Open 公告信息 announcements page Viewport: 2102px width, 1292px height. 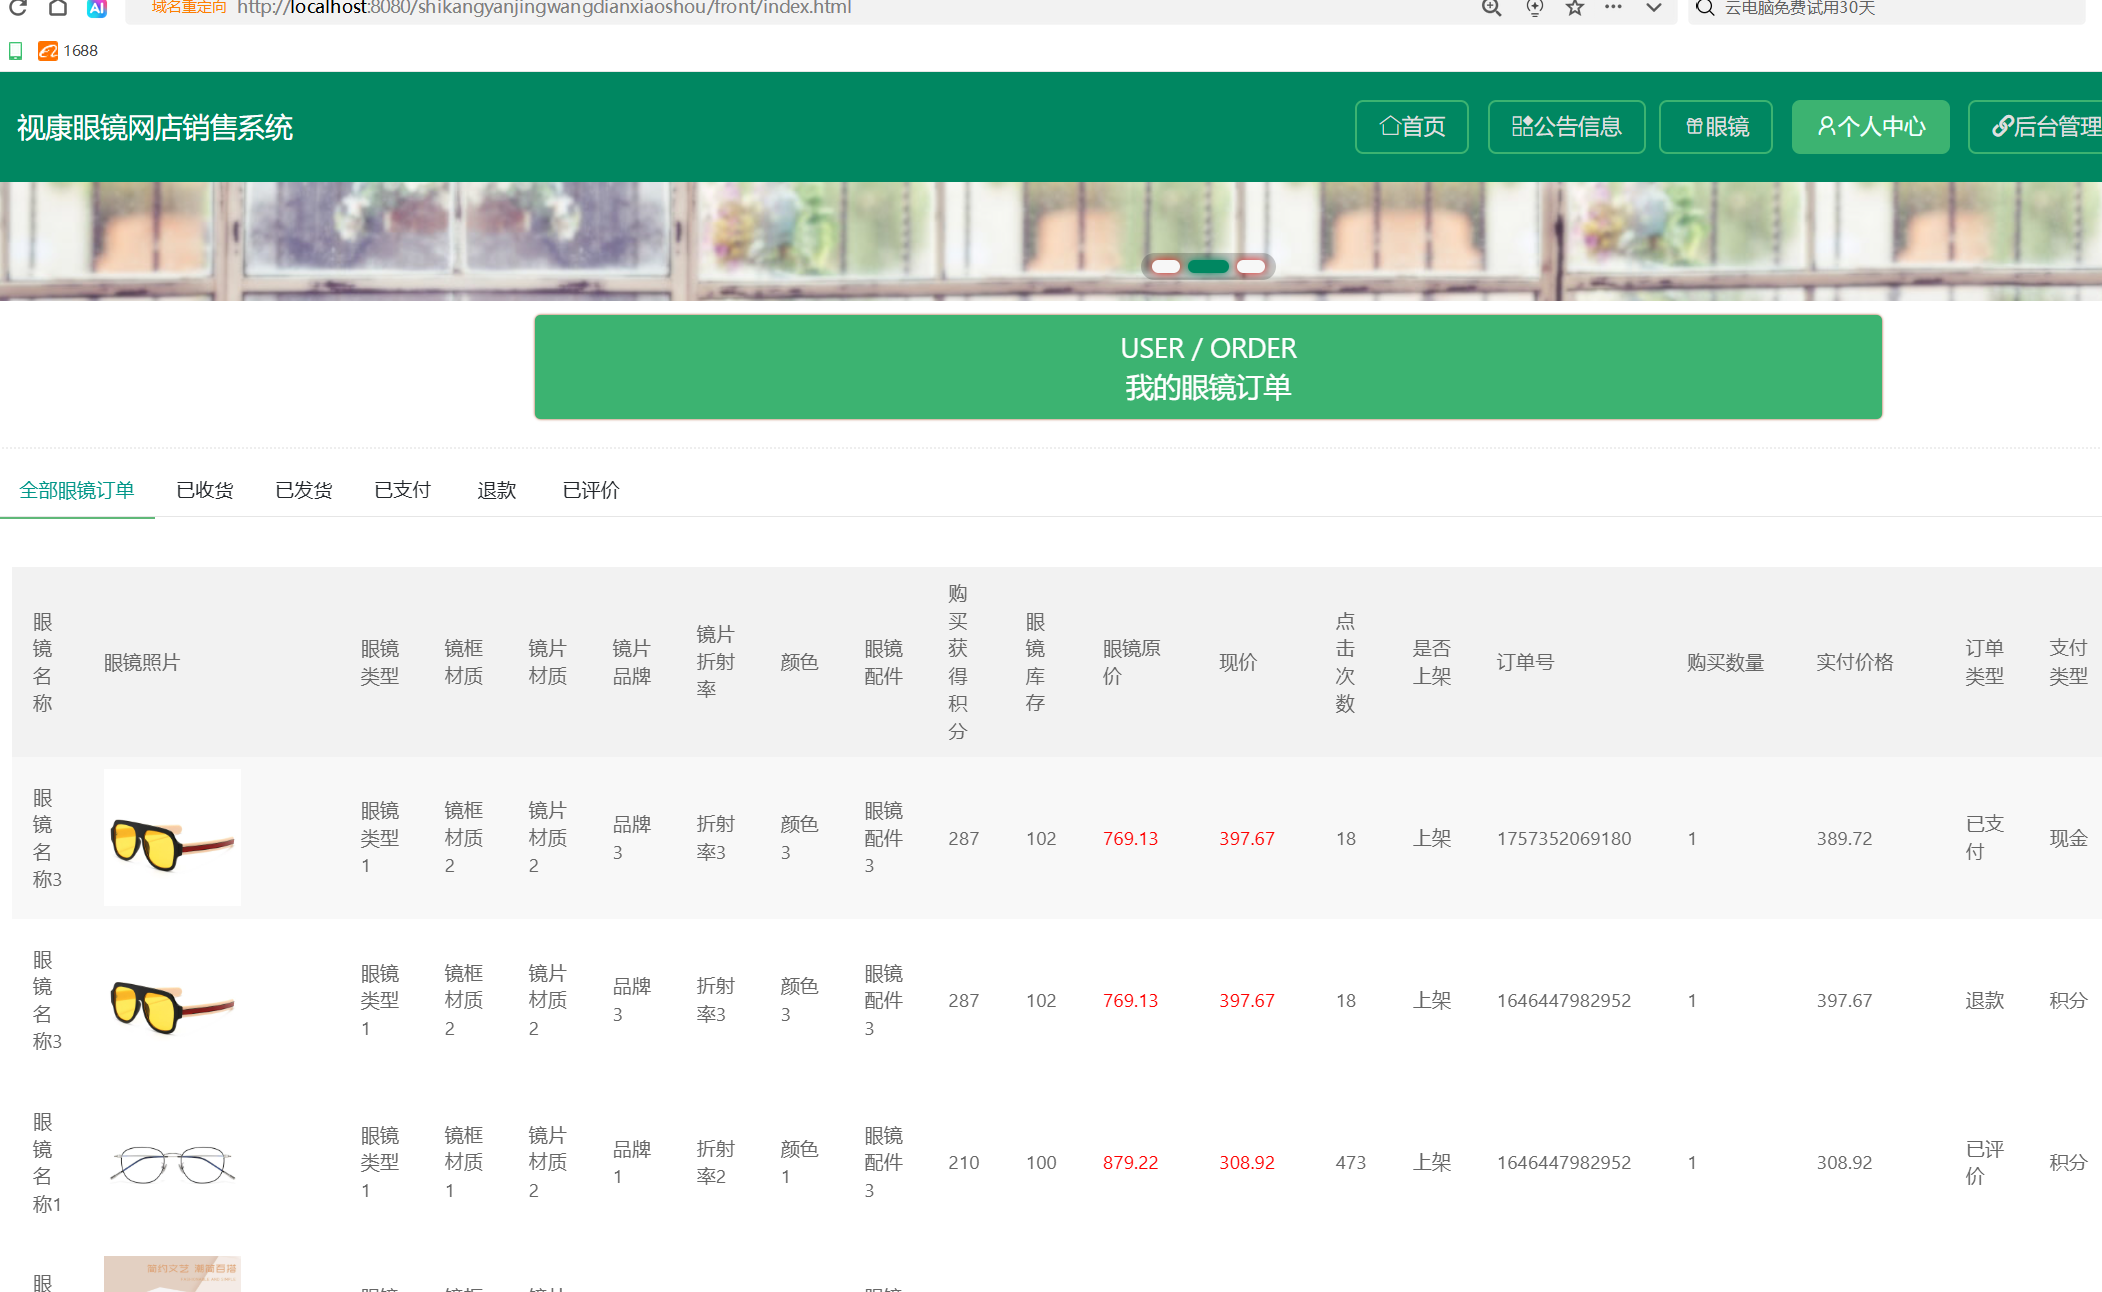1566,127
